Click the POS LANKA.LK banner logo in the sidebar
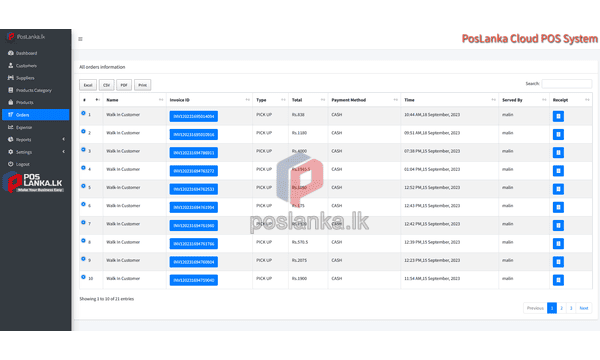The height and width of the screenshot is (360, 600). point(33,182)
